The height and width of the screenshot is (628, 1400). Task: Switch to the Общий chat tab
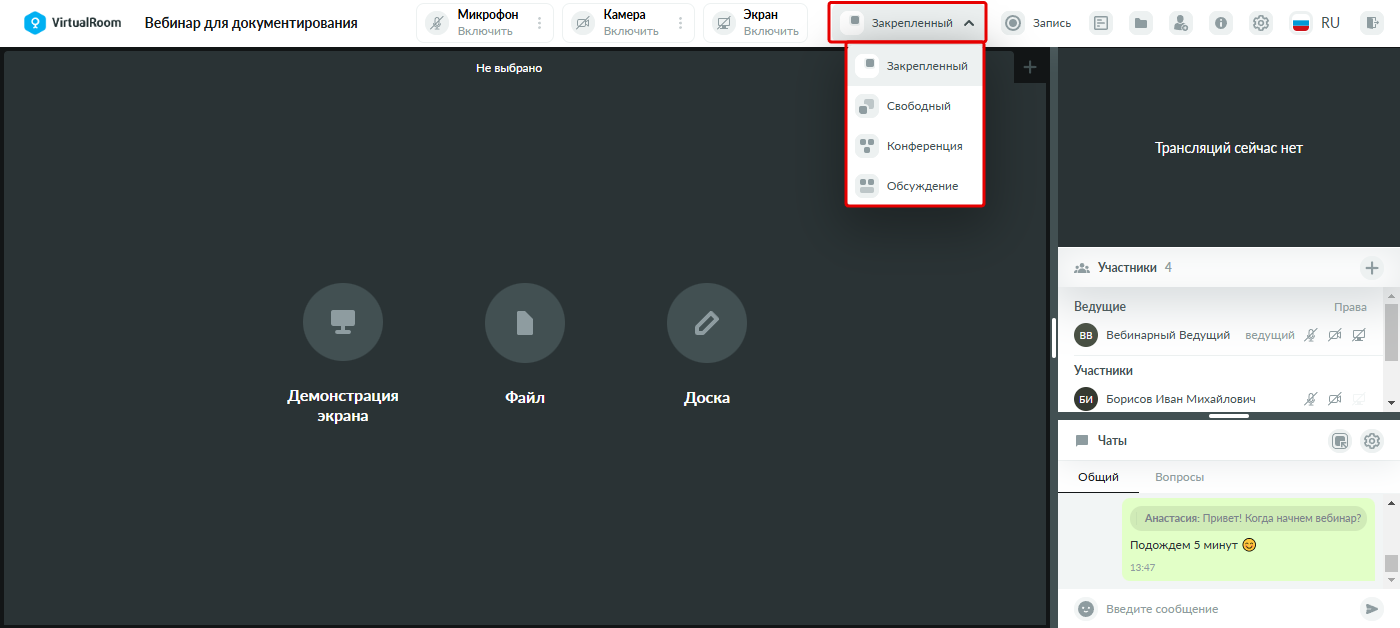(1098, 477)
